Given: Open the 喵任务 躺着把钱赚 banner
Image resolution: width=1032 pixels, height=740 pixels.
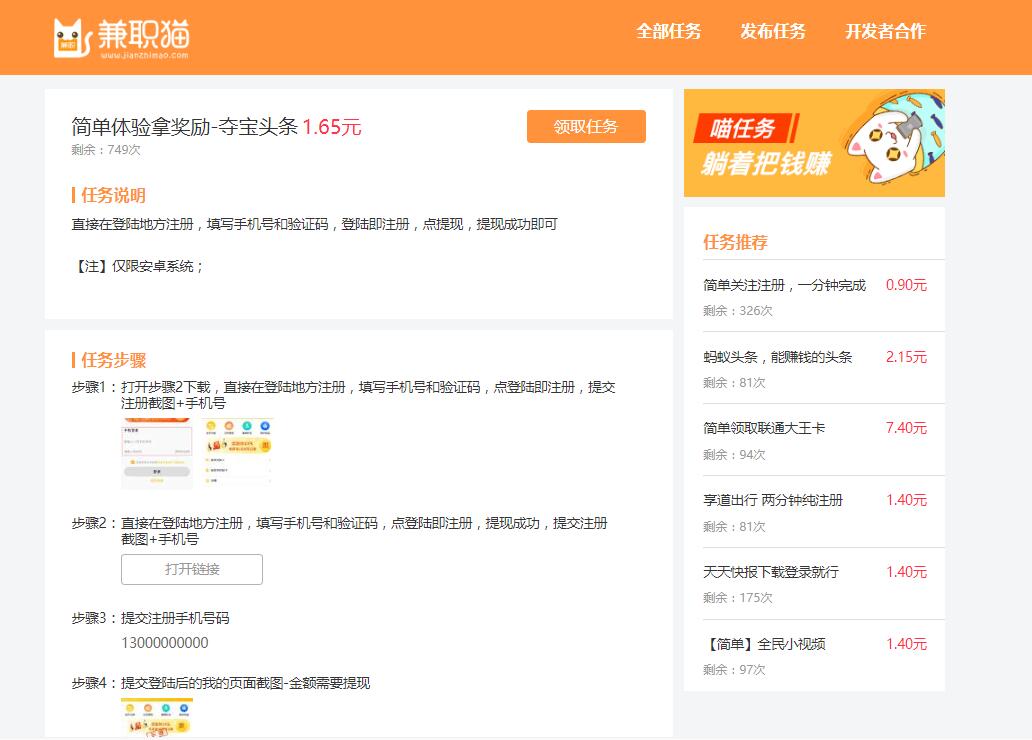Looking at the screenshot, I should (x=814, y=143).
